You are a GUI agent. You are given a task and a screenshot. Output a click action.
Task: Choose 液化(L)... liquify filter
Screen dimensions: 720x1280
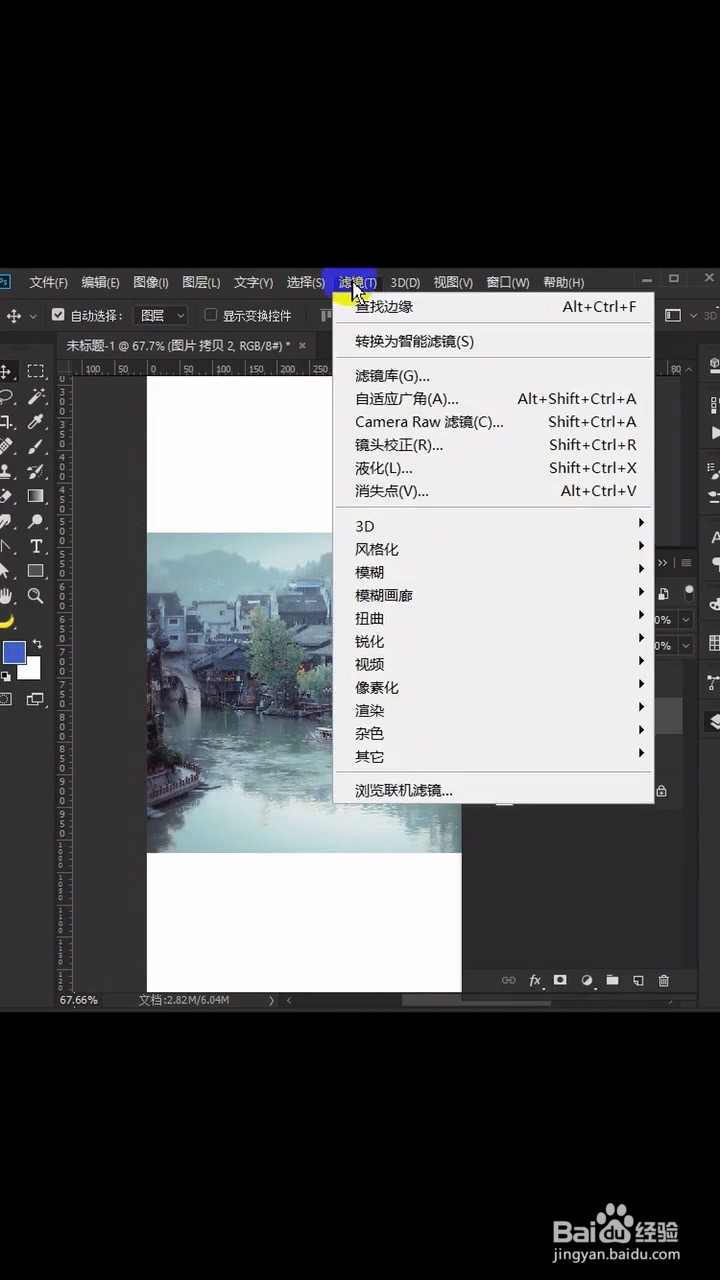493,468
